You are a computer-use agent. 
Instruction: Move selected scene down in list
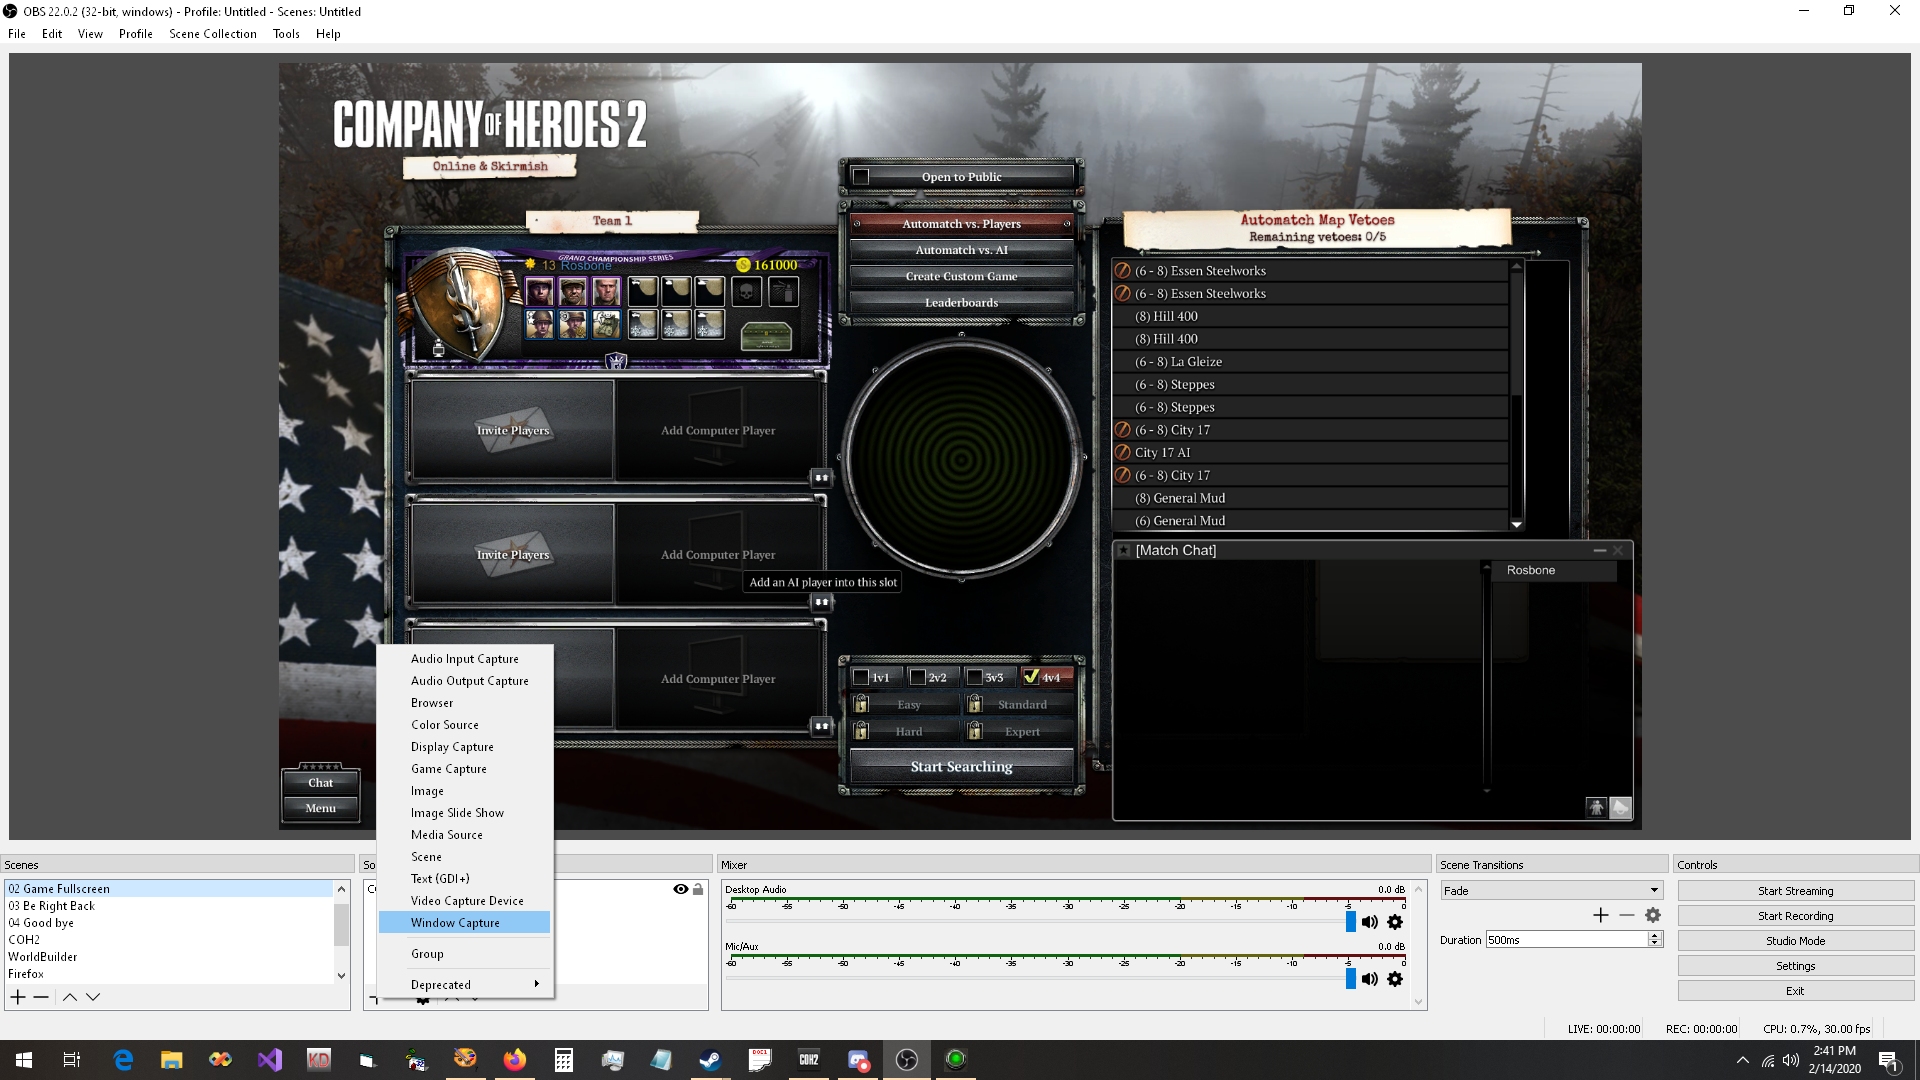point(93,997)
